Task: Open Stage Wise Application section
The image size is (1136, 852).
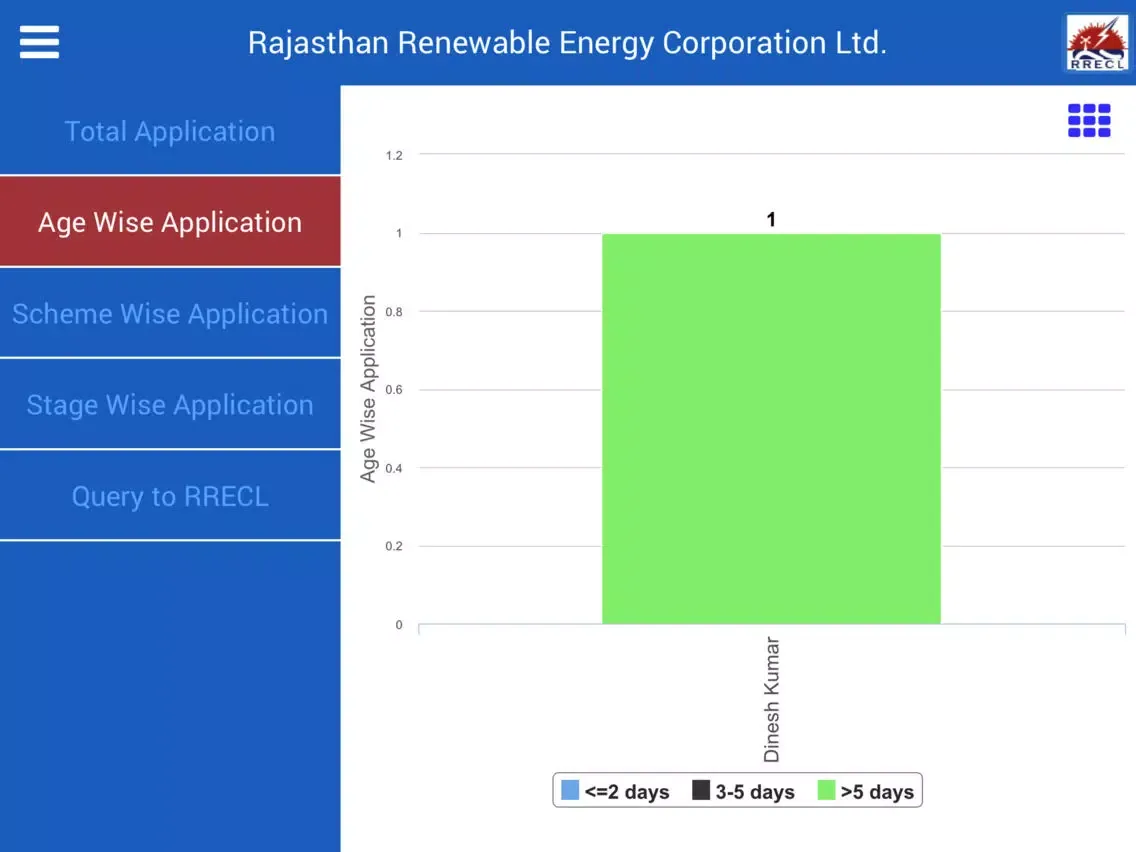Action: tap(170, 404)
